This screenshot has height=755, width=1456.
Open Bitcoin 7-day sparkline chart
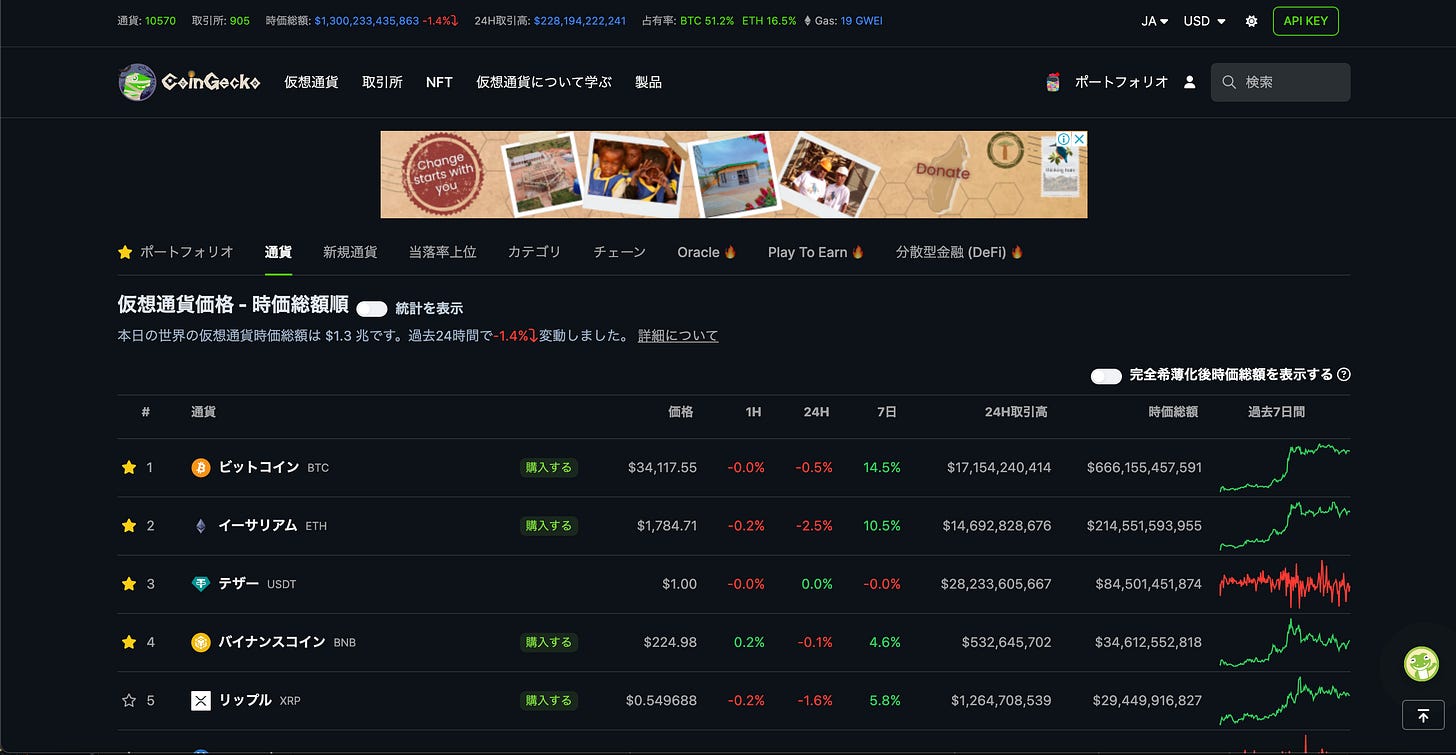click(1284, 467)
